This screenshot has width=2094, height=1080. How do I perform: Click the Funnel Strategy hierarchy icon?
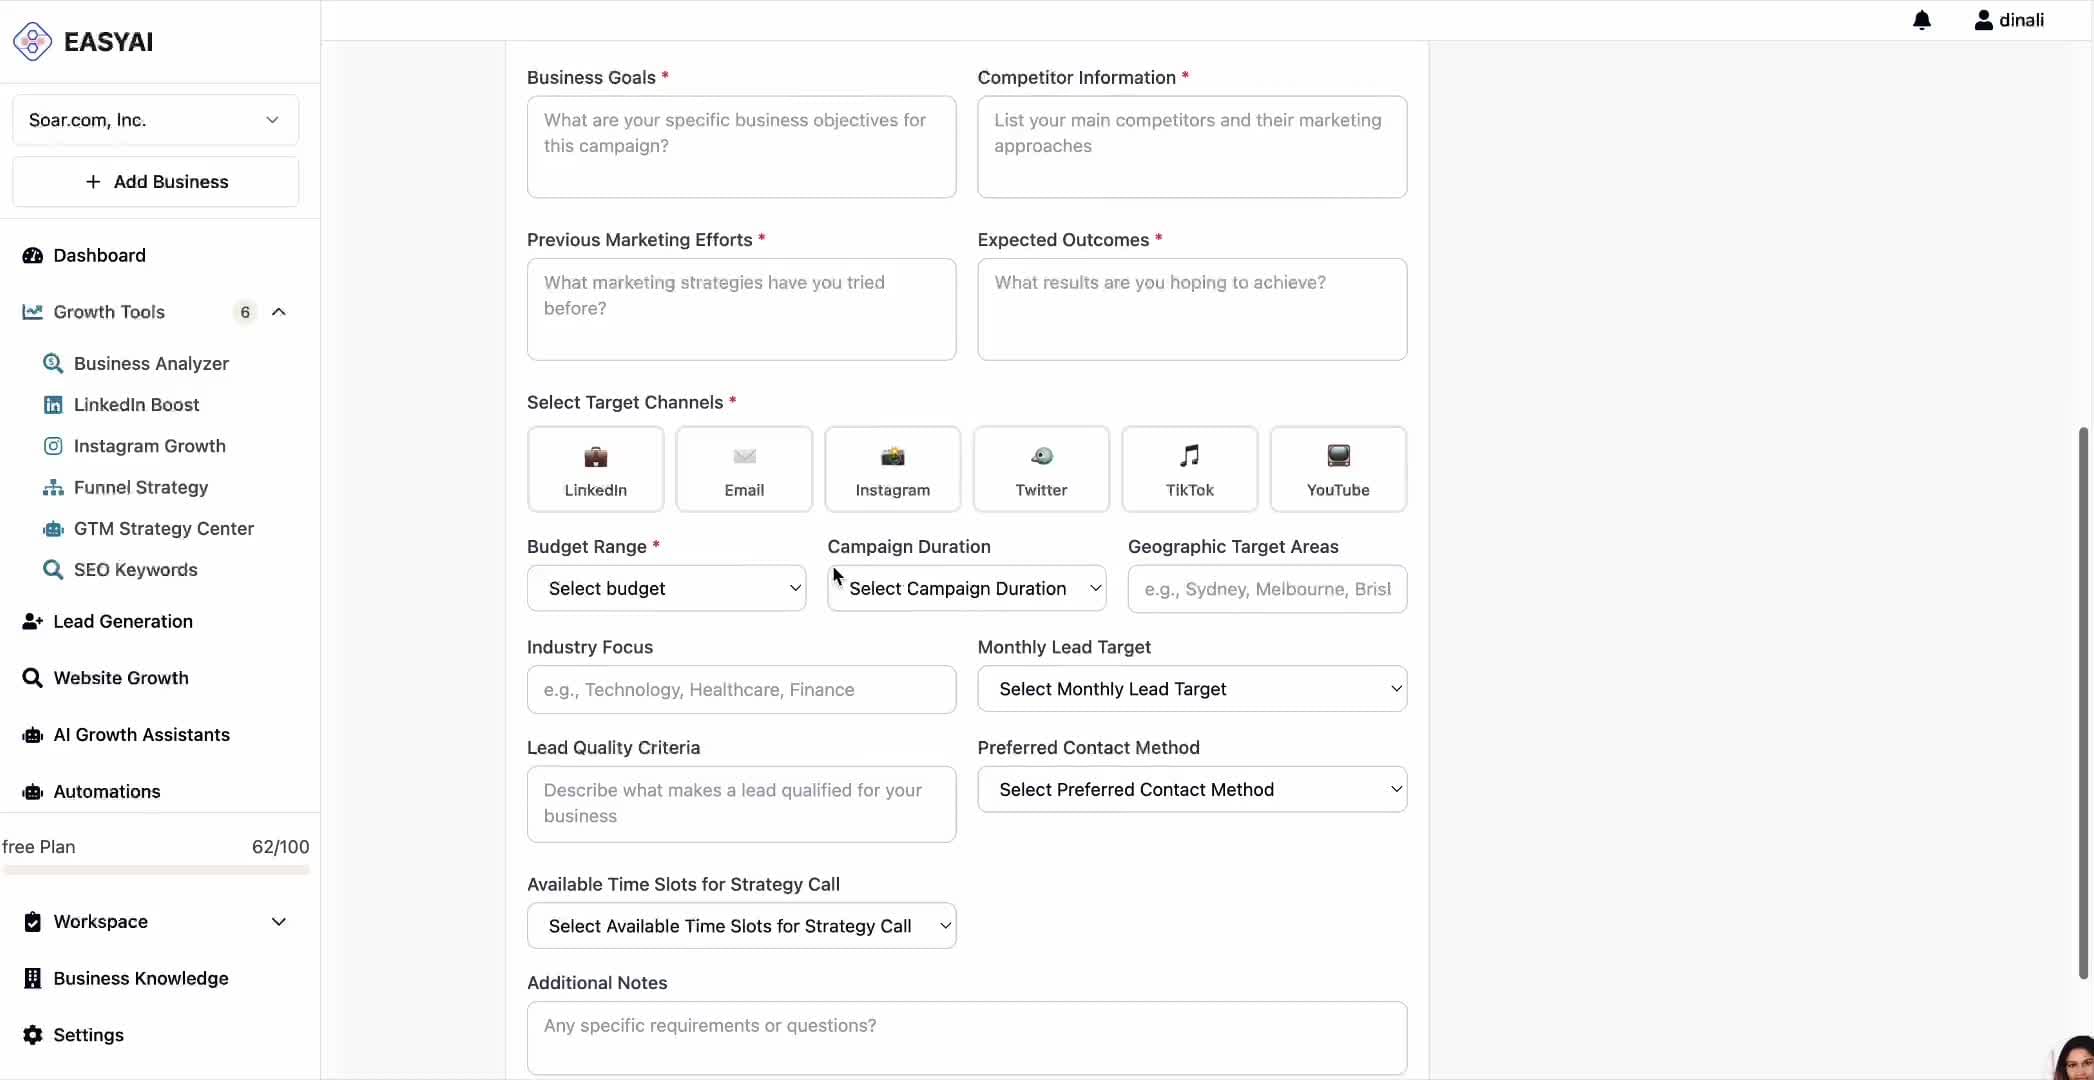click(x=53, y=487)
